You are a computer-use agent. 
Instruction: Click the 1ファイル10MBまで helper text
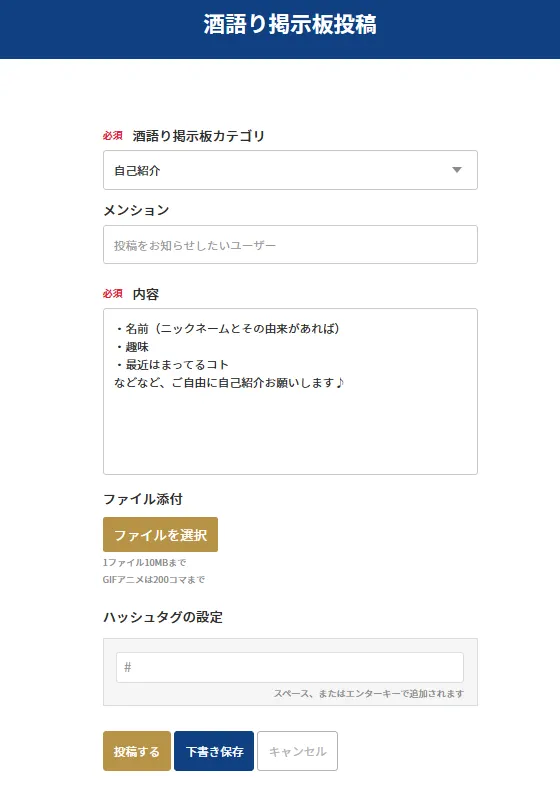(145, 562)
